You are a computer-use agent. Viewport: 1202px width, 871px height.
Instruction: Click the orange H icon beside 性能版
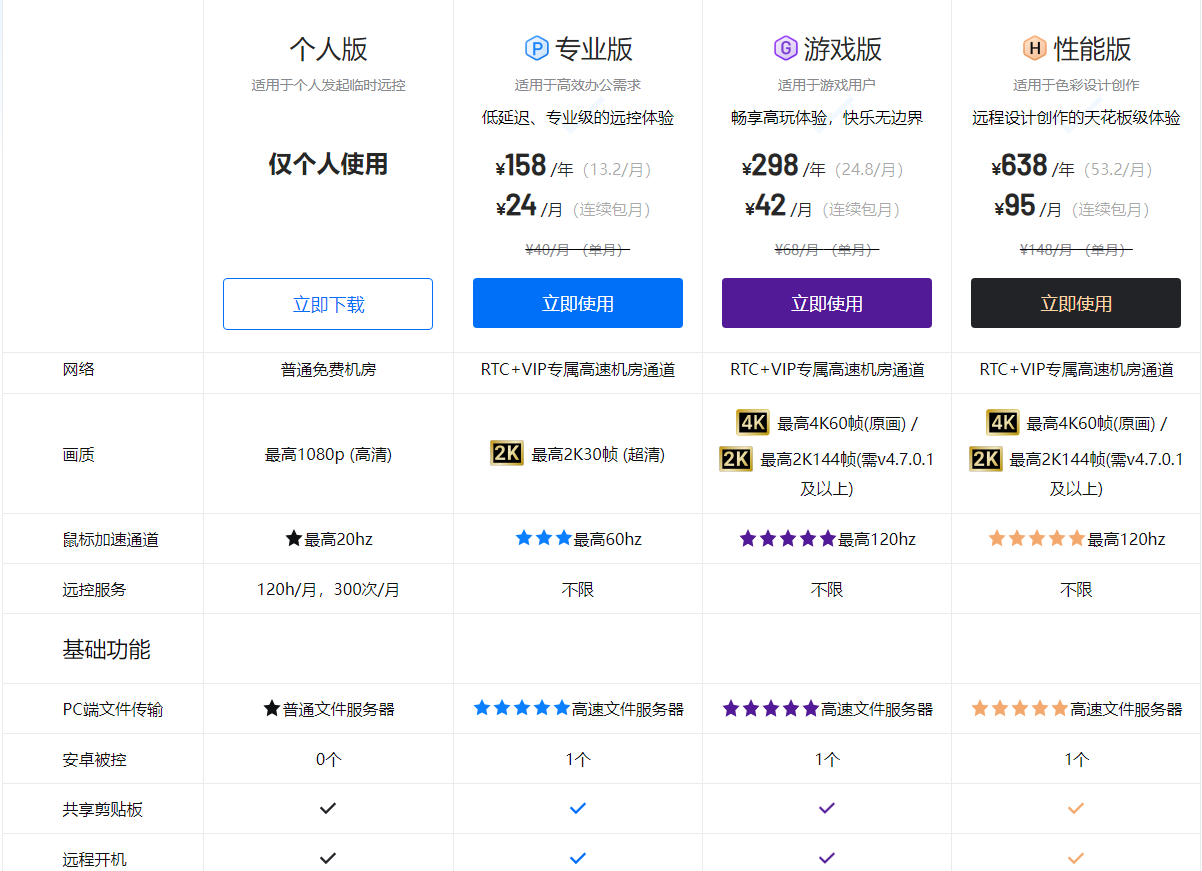coord(1034,48)
